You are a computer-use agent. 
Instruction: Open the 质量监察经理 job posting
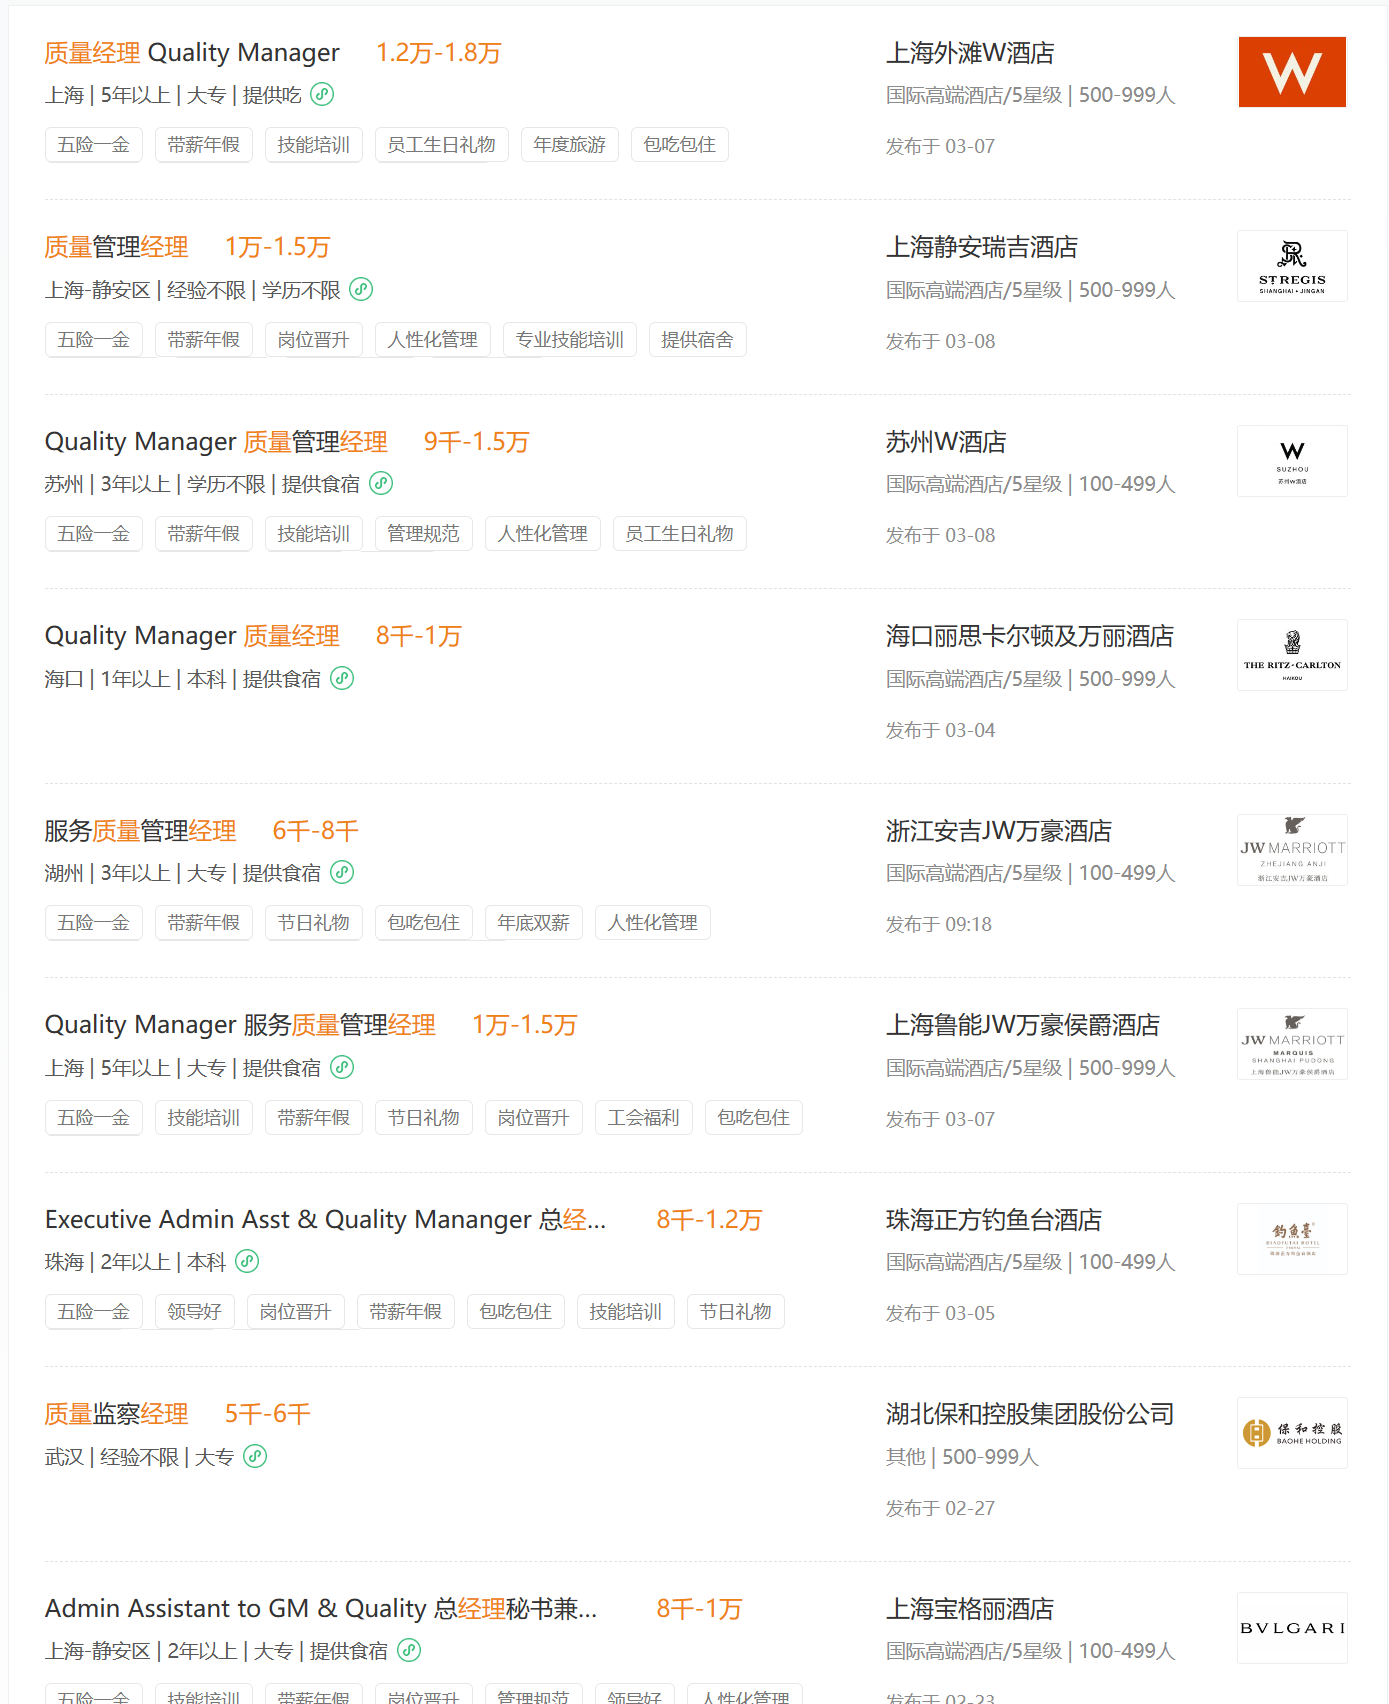[x=116, y=1414]
